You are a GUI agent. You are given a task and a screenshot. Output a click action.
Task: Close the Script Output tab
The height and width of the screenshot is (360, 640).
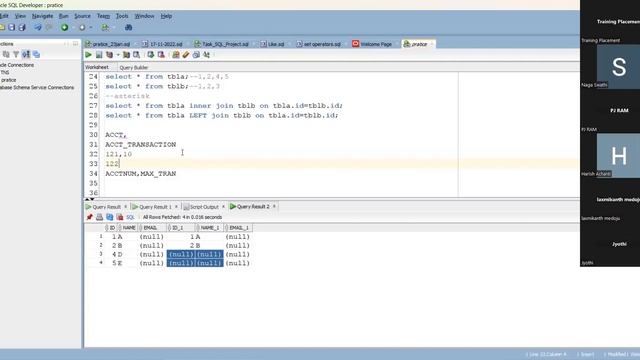point(223,207)
